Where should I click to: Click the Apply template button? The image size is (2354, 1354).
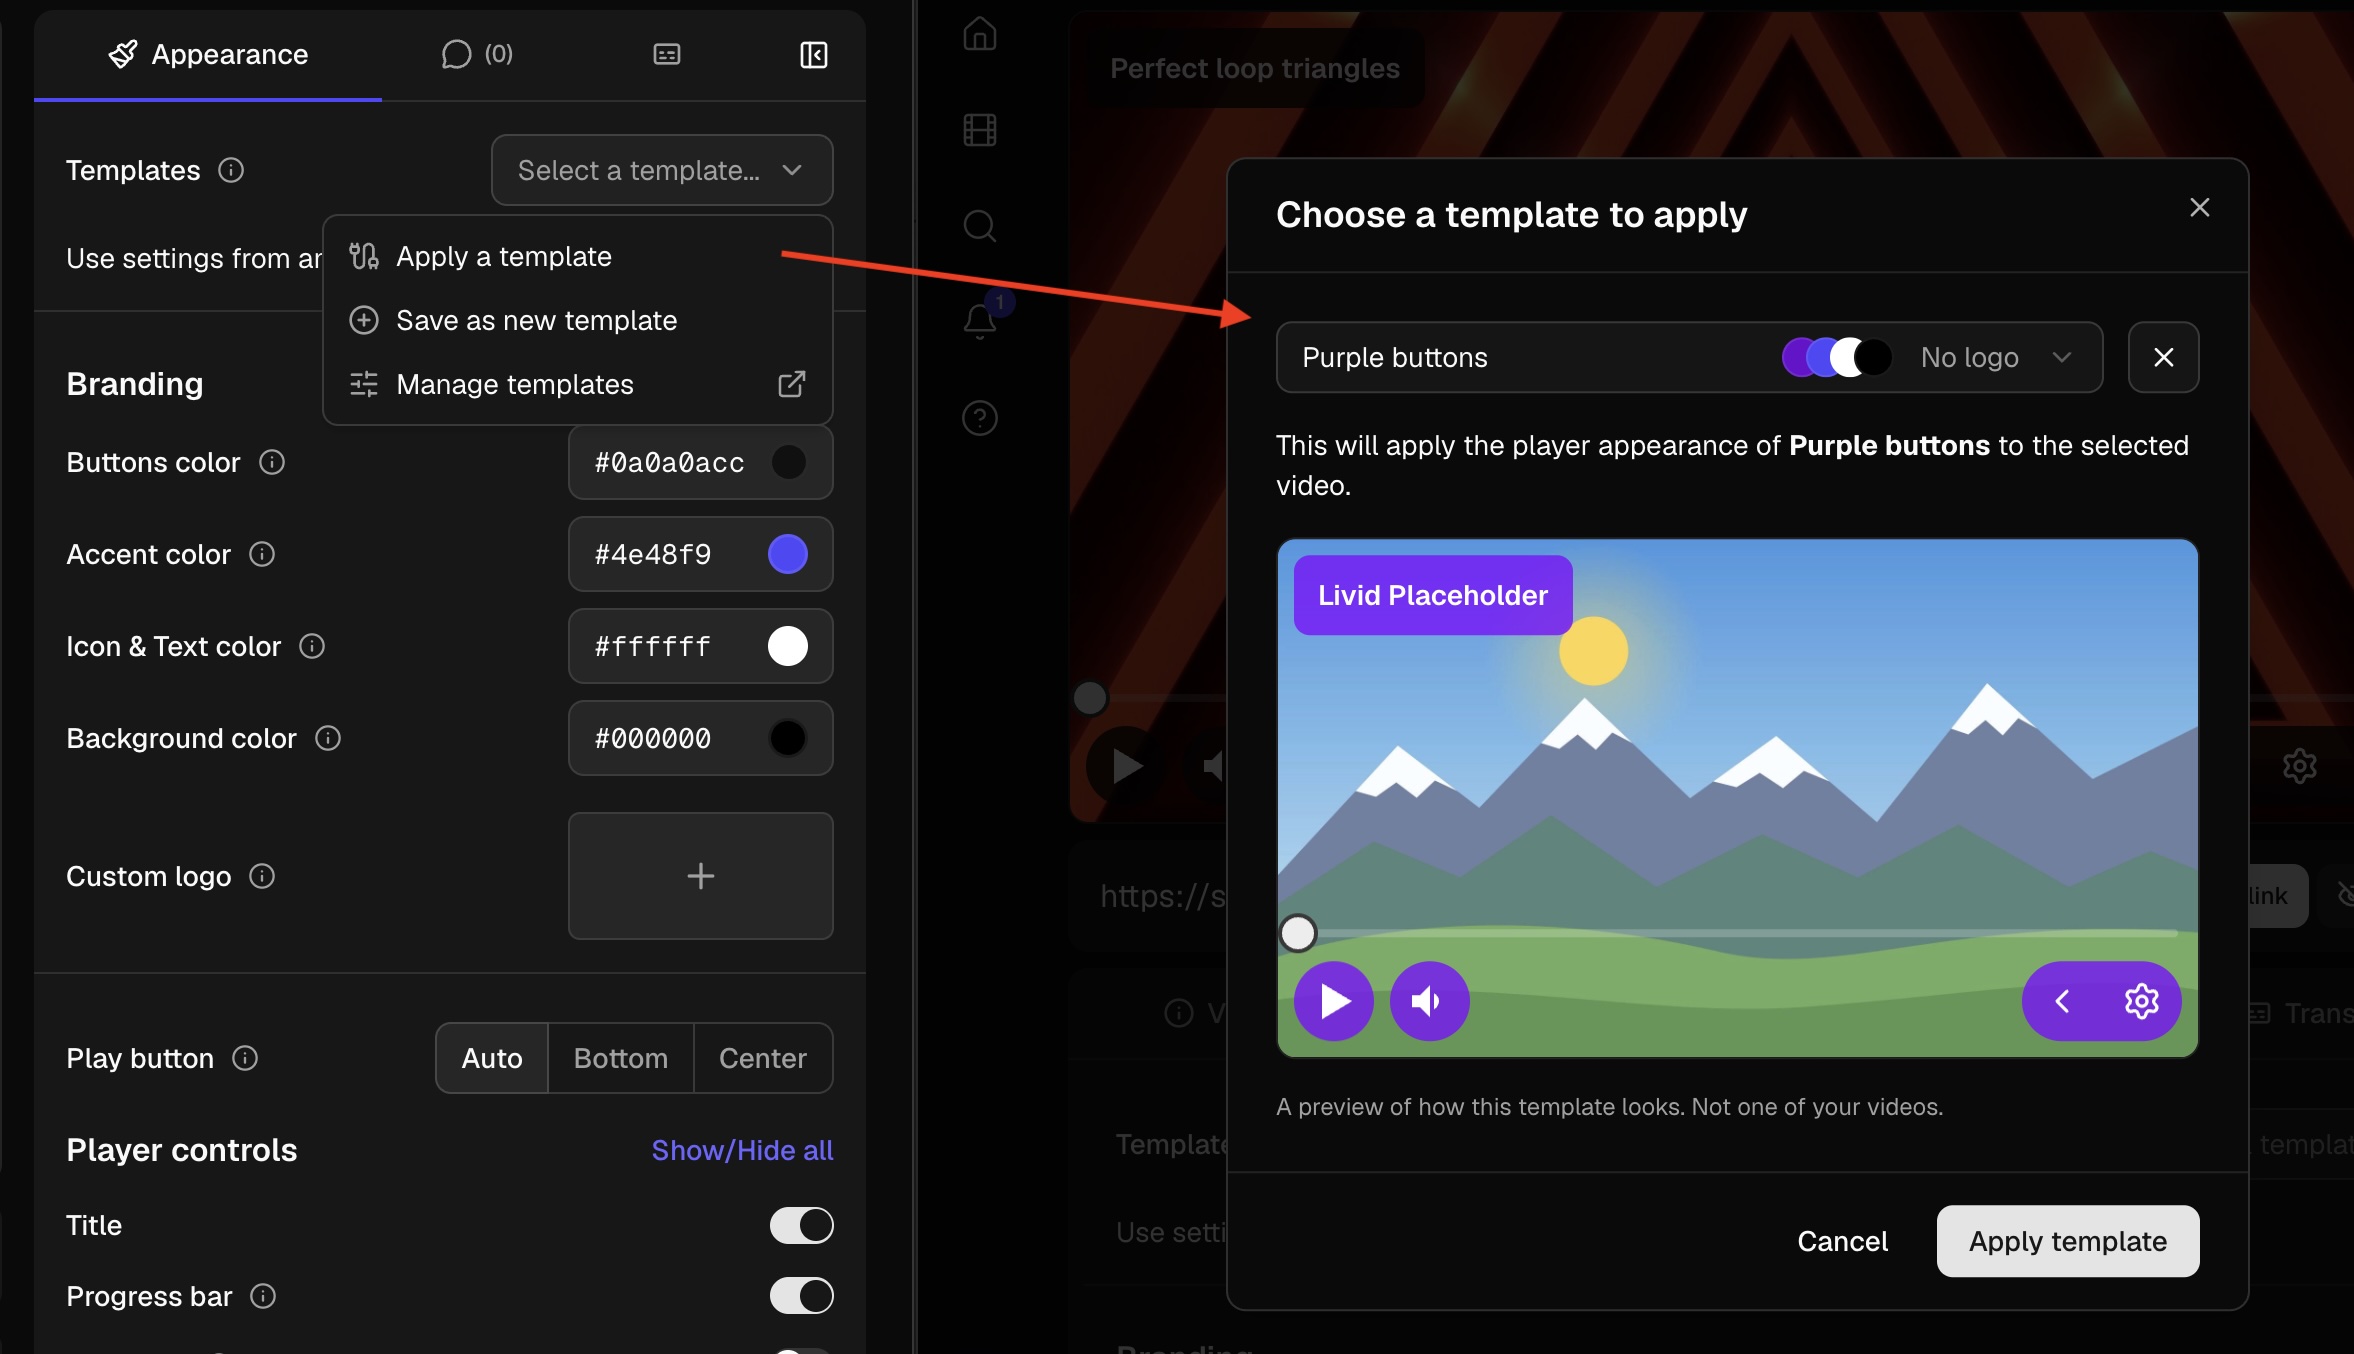tap(2068, 1241)
